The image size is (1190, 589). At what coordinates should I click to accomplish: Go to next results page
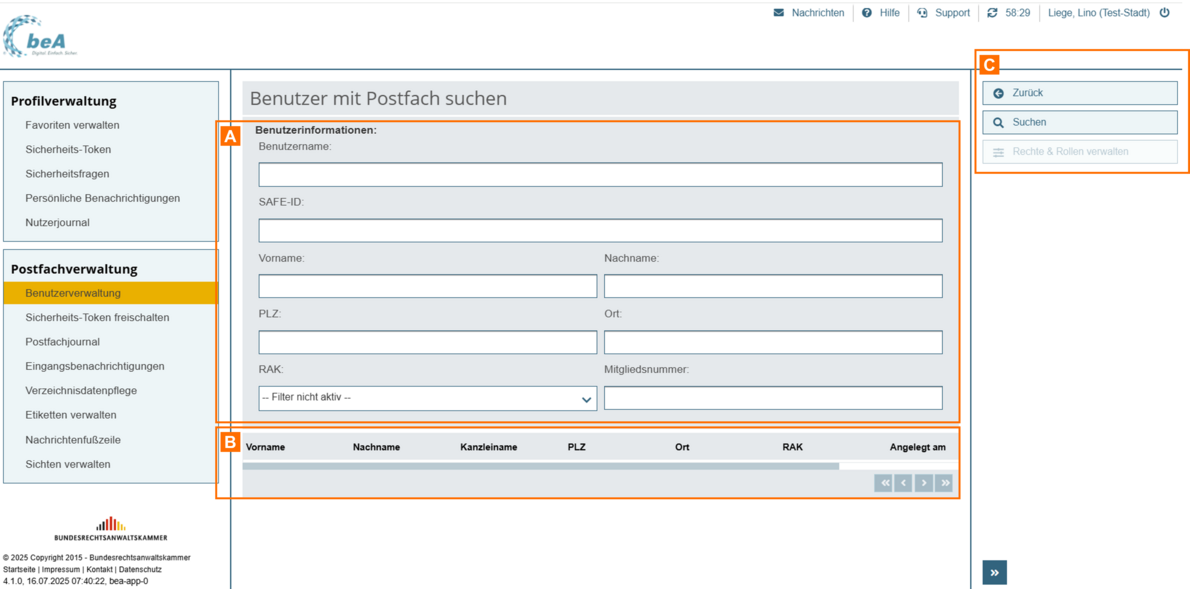pos(924,483)
